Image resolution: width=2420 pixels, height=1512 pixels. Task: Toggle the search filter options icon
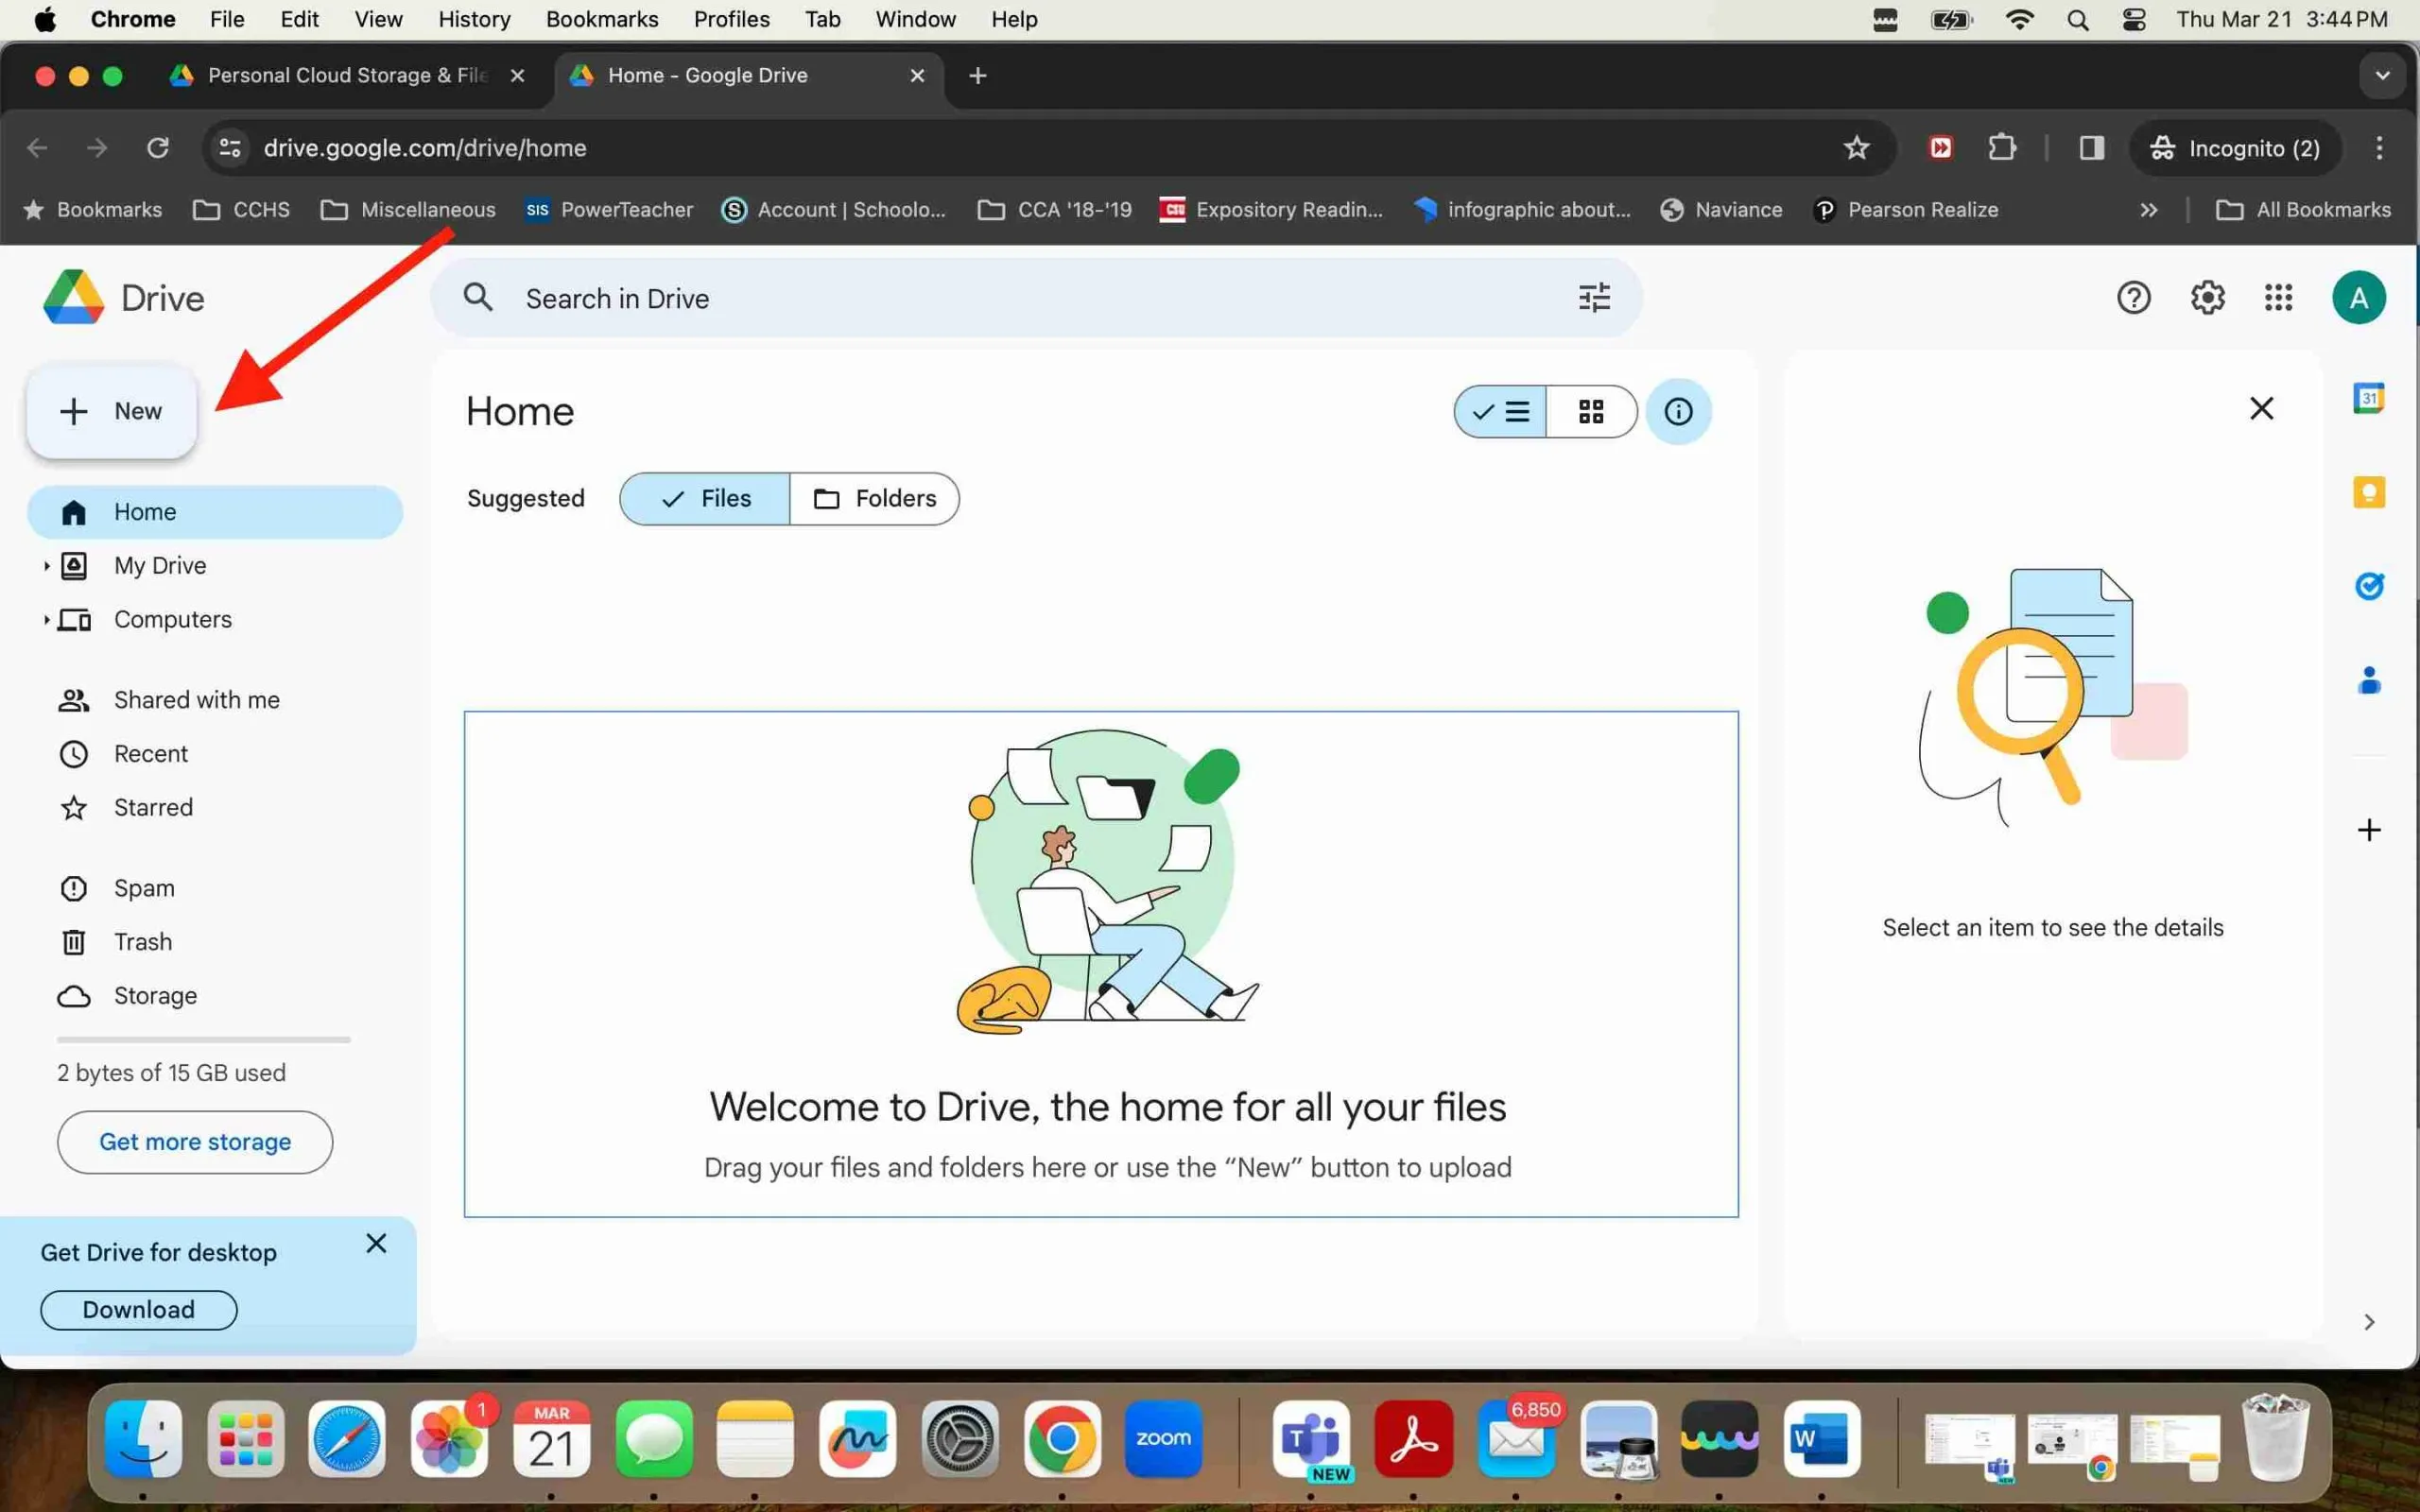[x=1594, y=296]
